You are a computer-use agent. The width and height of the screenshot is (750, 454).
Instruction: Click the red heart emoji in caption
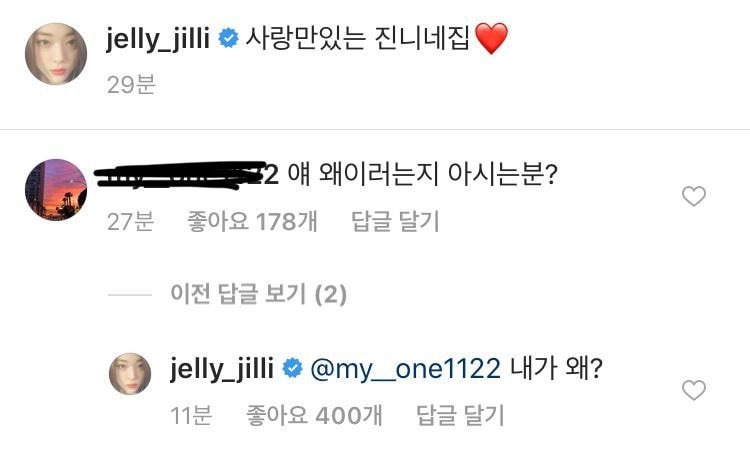[x=491, y=38]
